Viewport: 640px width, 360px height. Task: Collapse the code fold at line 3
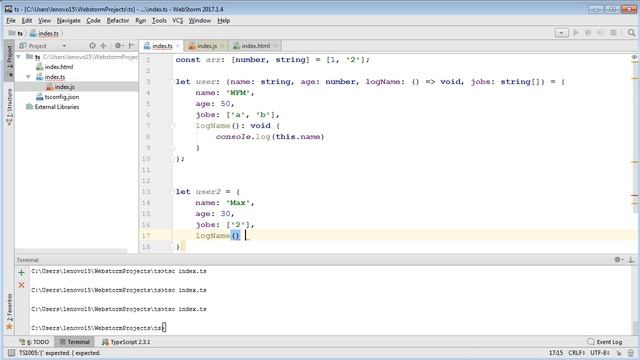coord(172,82)
